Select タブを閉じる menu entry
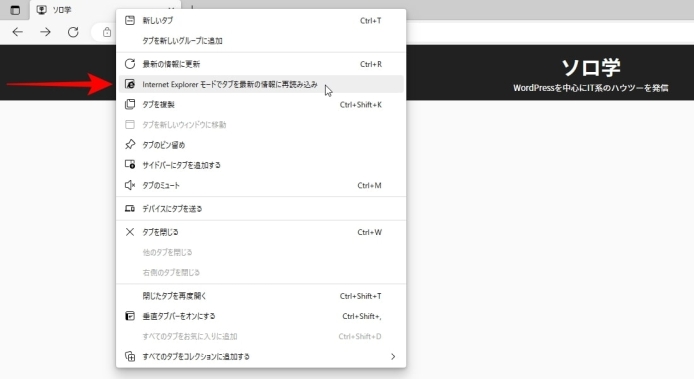 (x=261, y=232)
